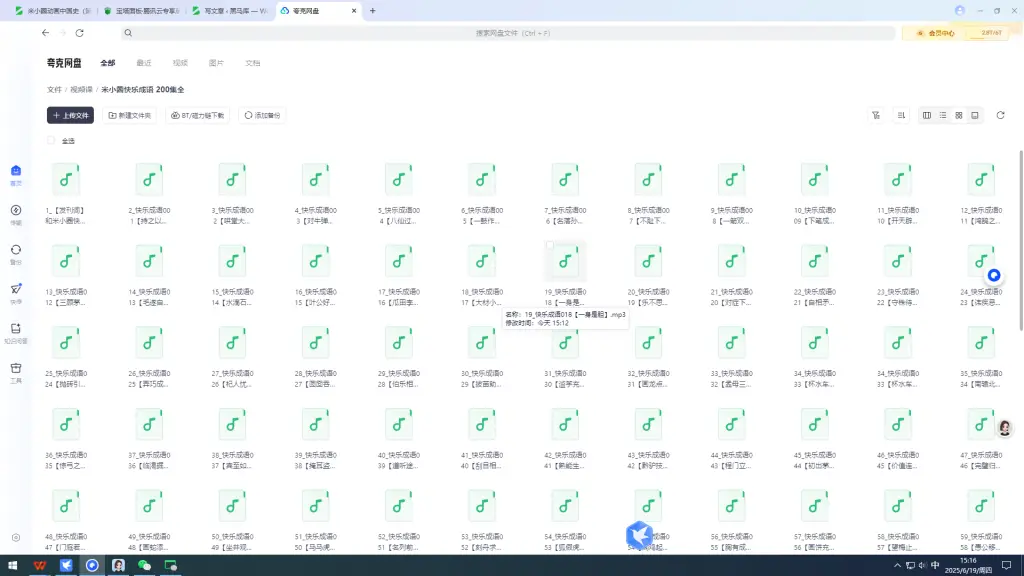This screenshot has width=1024, height=576.
Task: Select the 视频 category tab
Action: point(180,63)
